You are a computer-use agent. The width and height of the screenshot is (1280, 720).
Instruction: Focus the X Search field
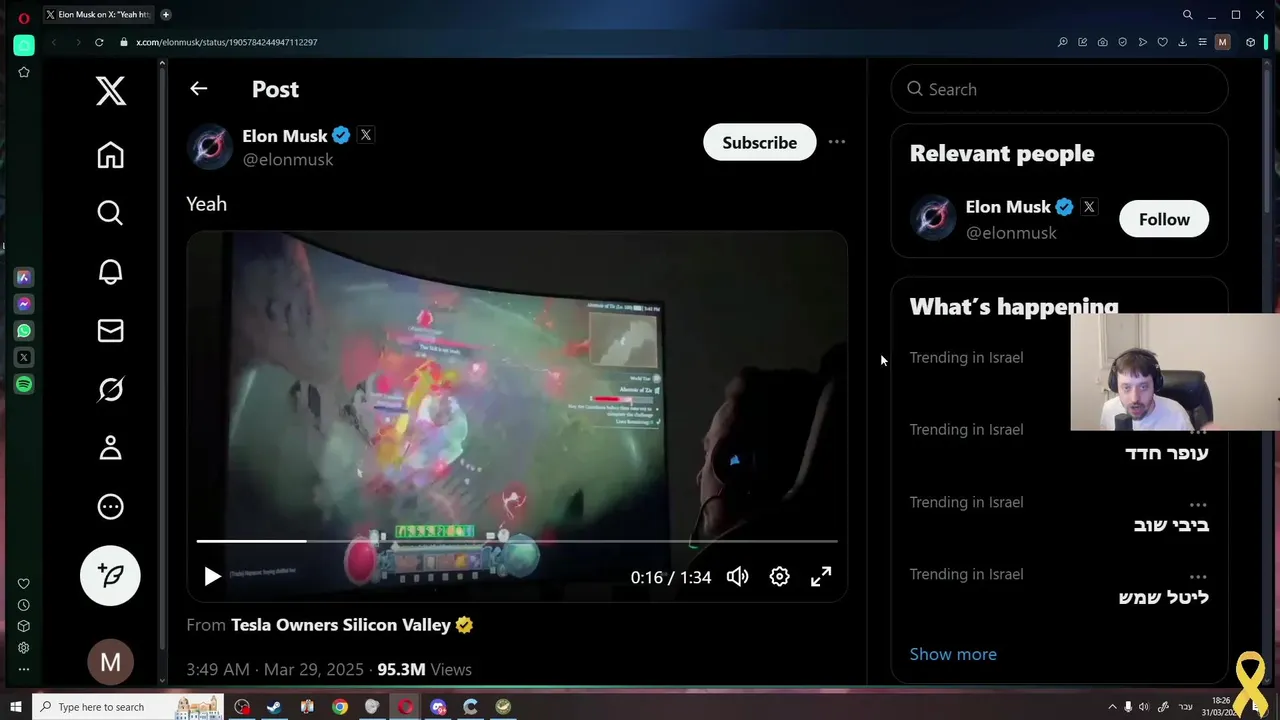(1059, 89)
